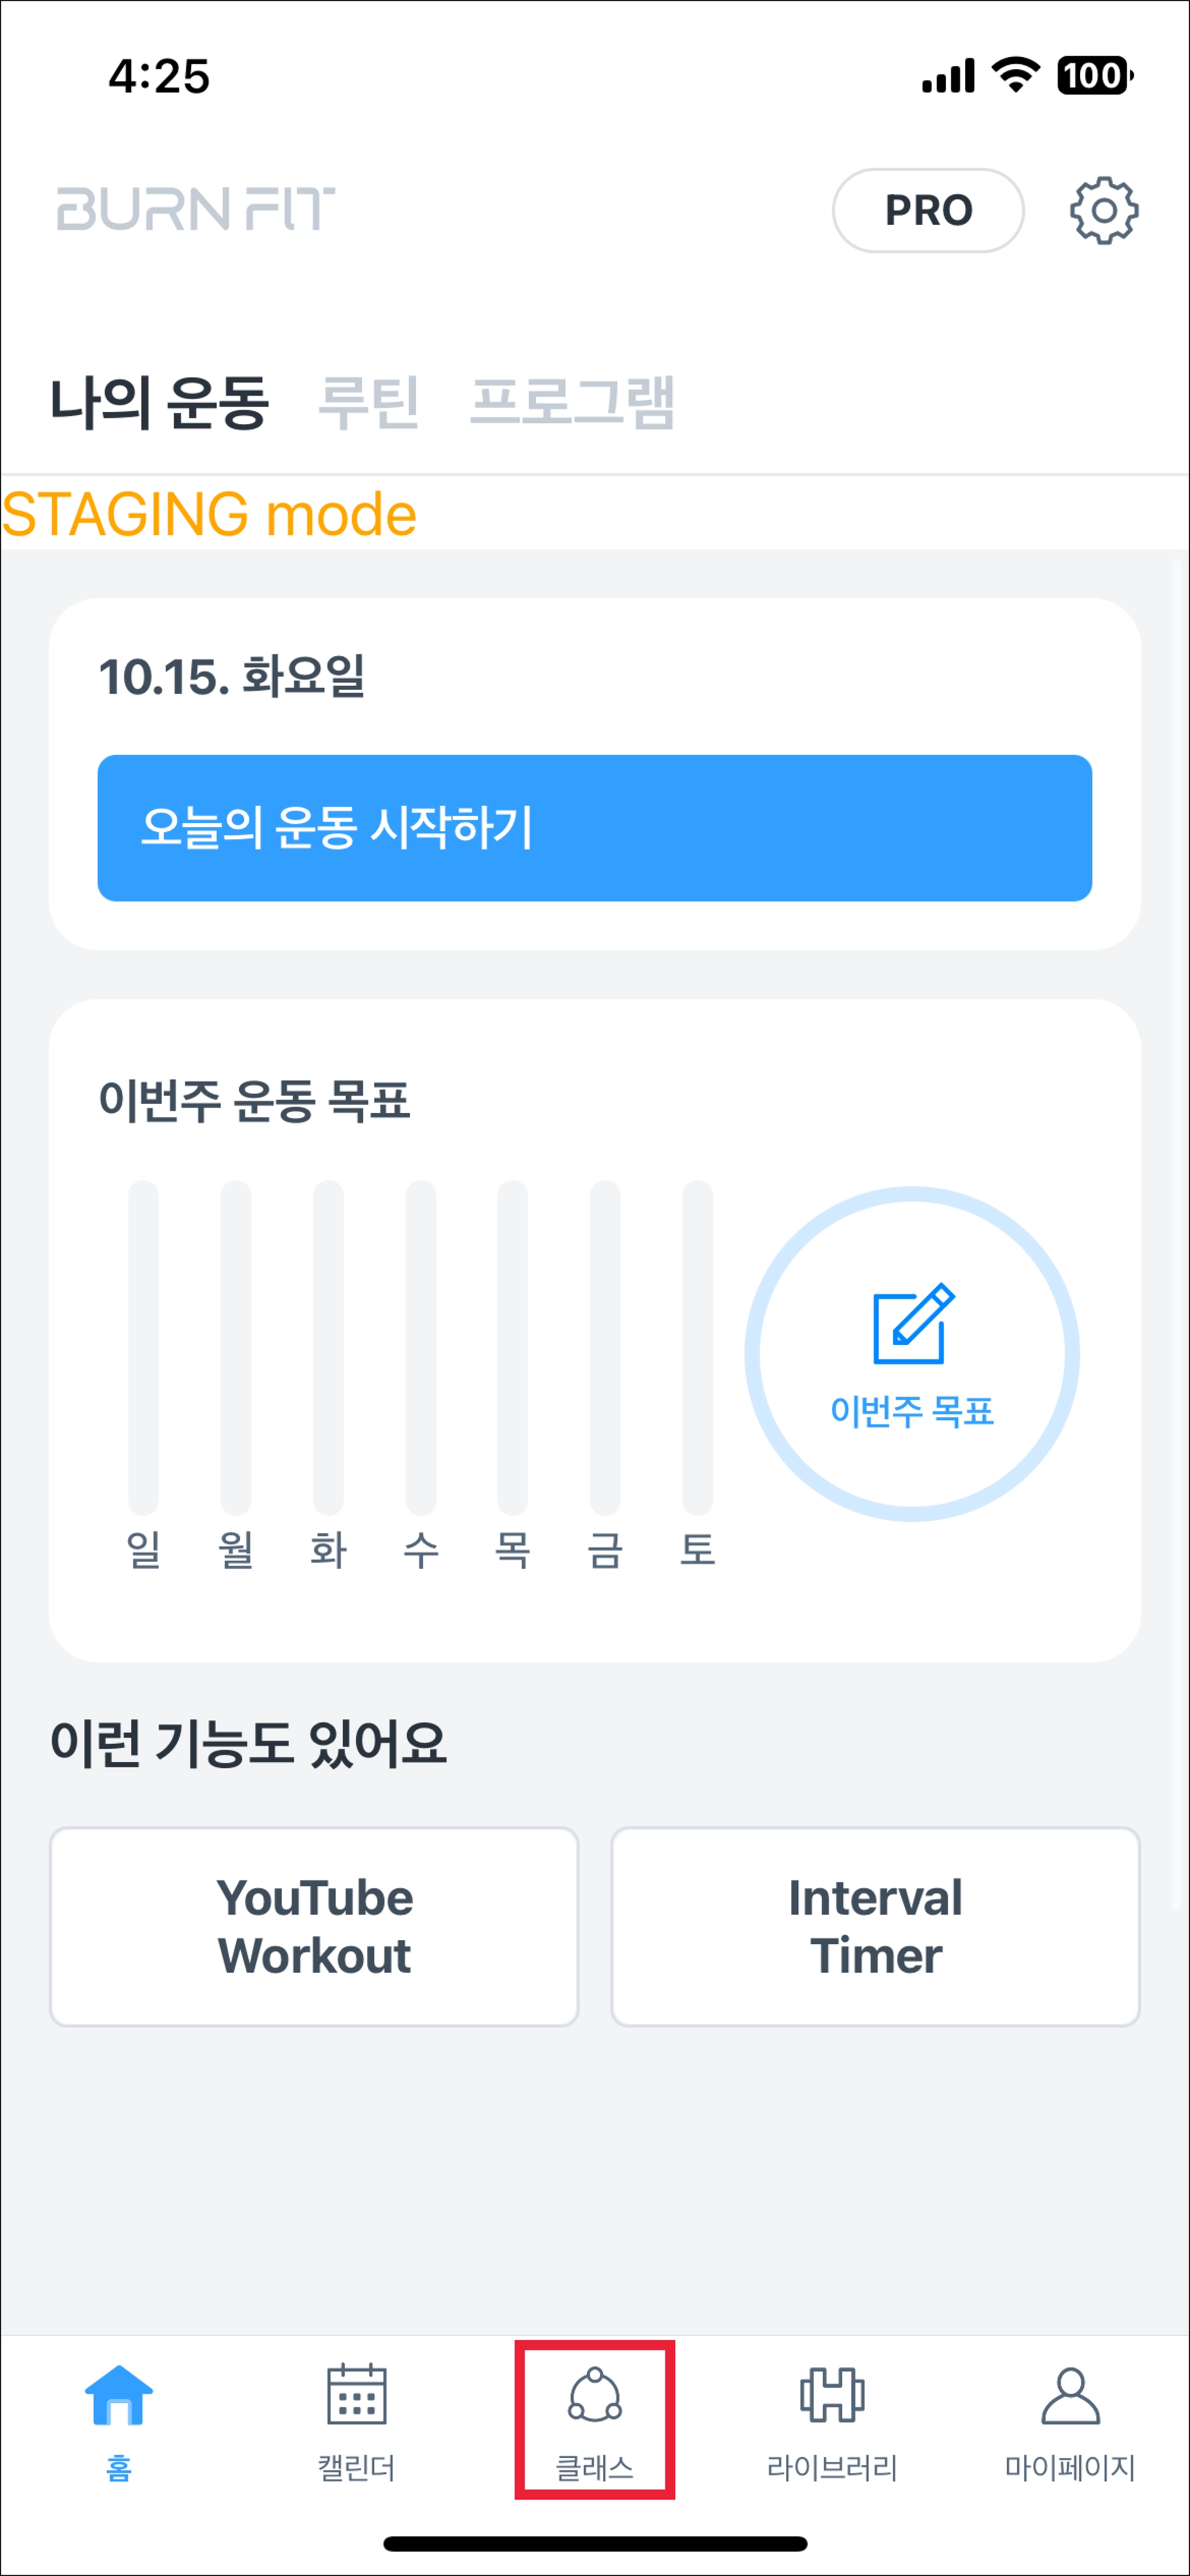Tap the home icon in bottom bar
Viewport: 1190px width, 2576px height.
pyautogui.click(x=119, y=2396)
